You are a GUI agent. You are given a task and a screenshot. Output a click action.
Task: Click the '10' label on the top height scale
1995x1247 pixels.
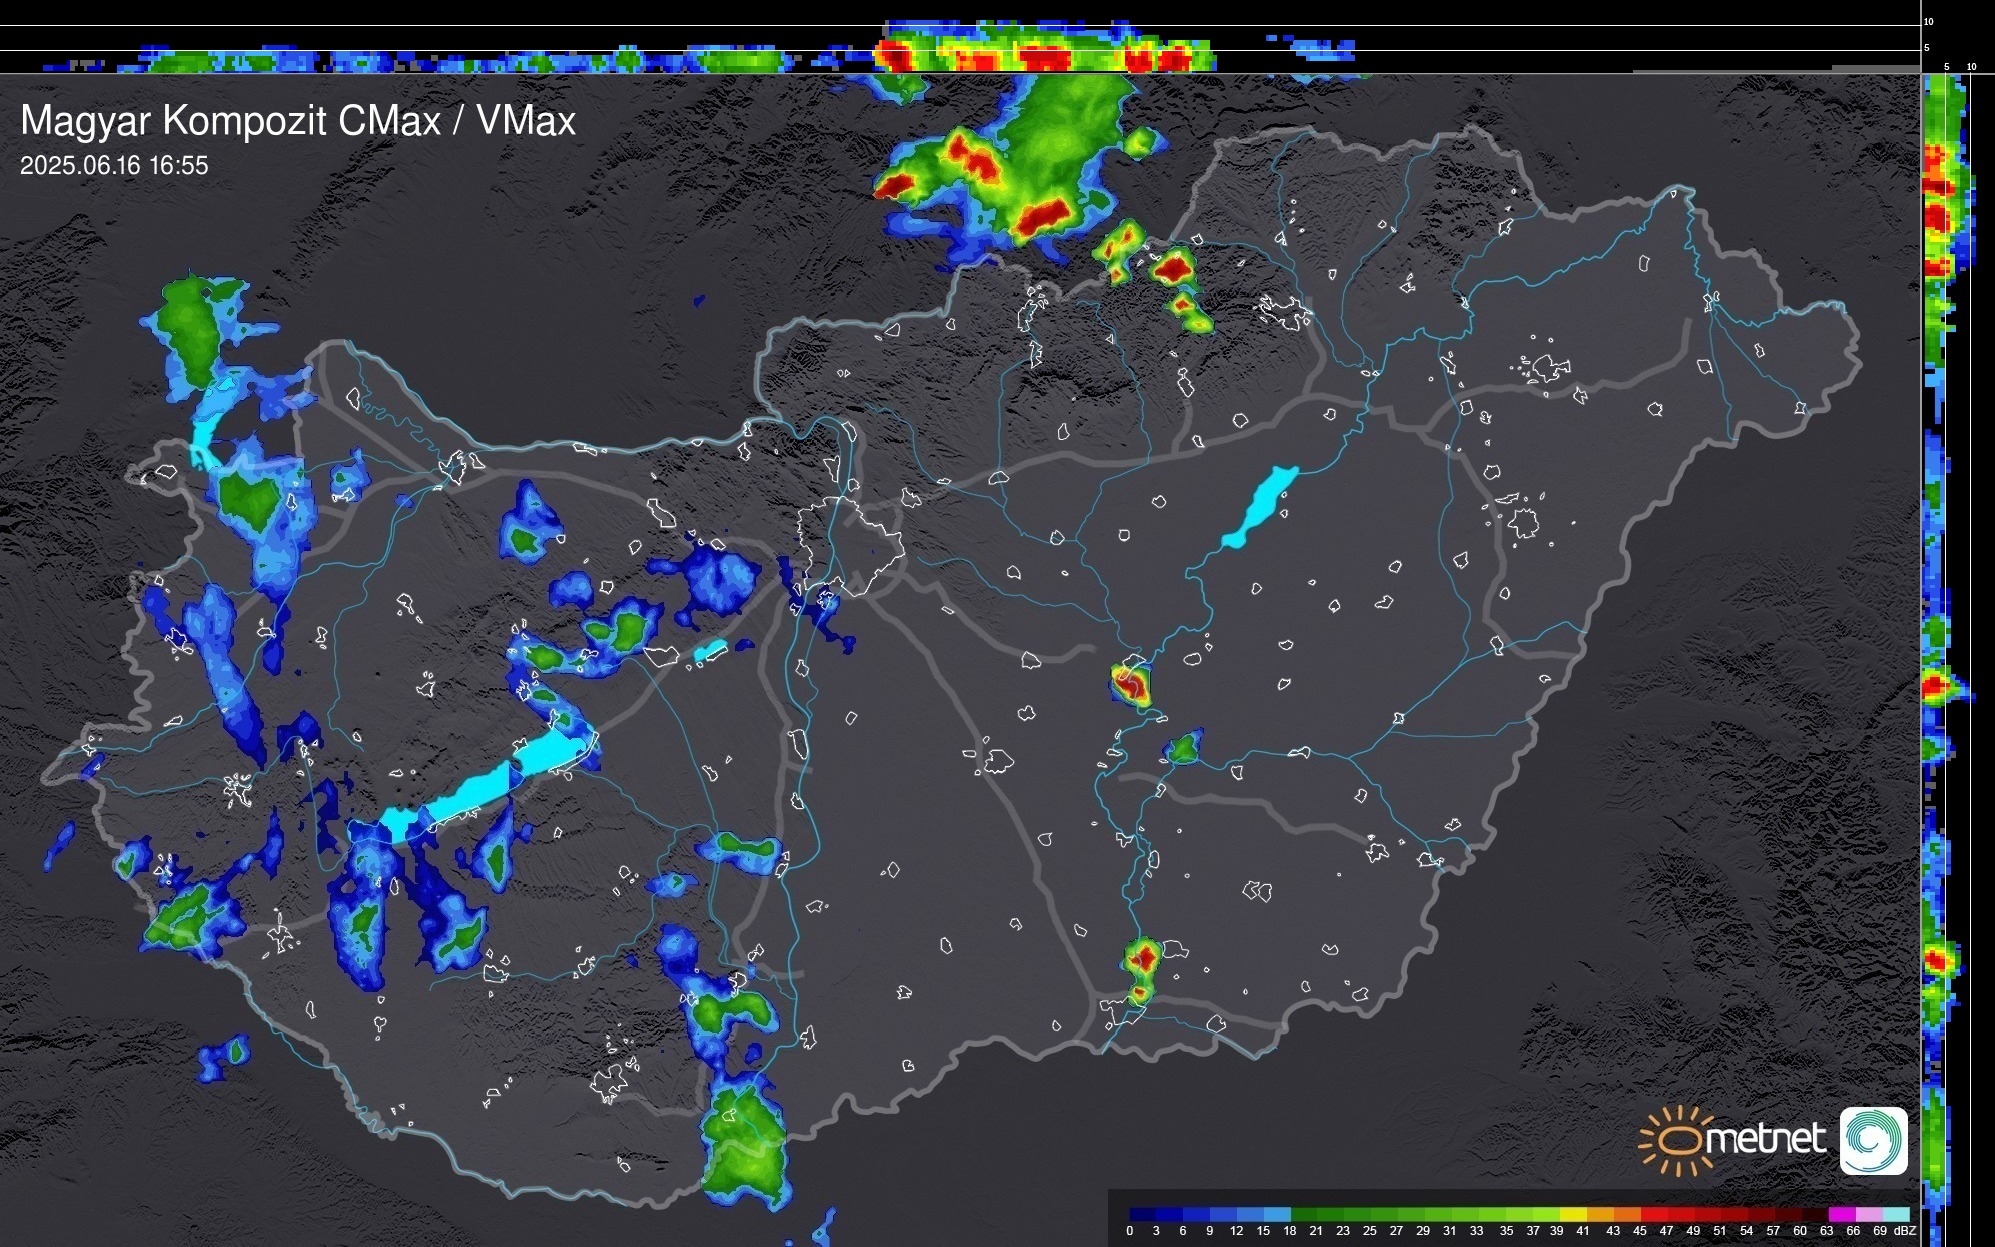click(1929, 21)
